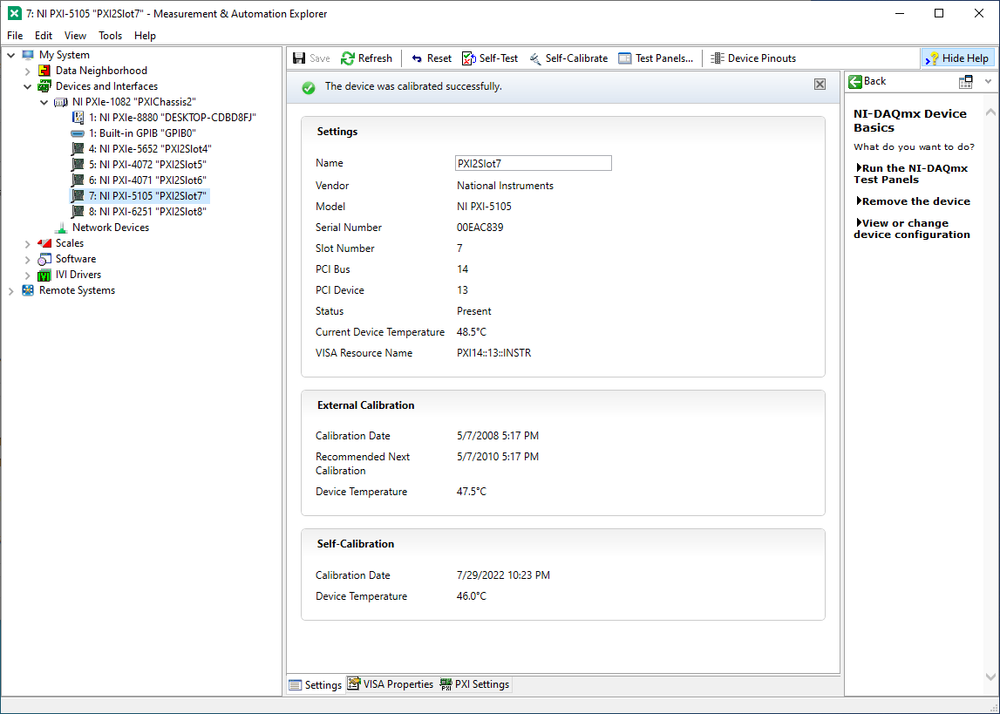Expand the Data Neighborhood node
Image resolution: width=1000 pixels, height=714 pixels.
point(27,71)
